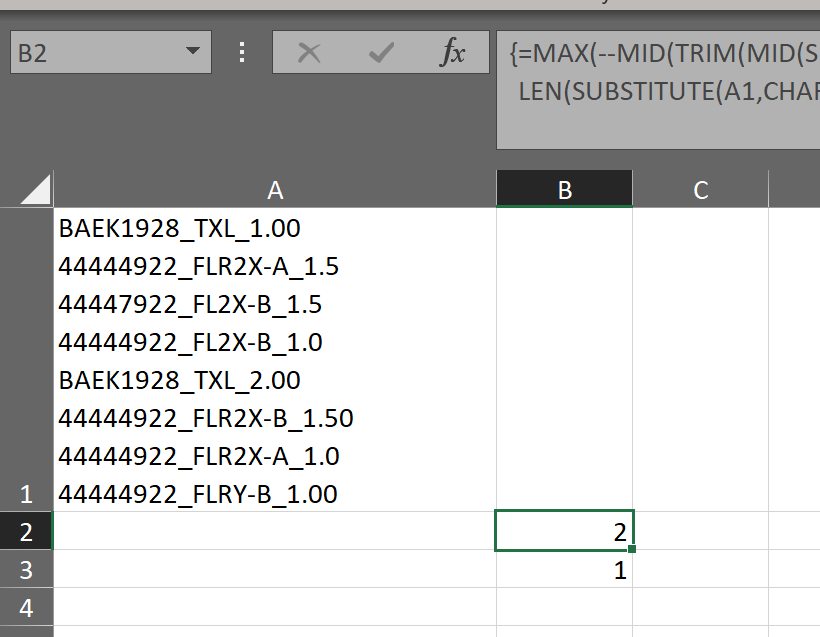Image resolution: width=820 pixels, height=637 pixels.
Task: Select cell B2 showing value 2
Action: tap(564, 531)
